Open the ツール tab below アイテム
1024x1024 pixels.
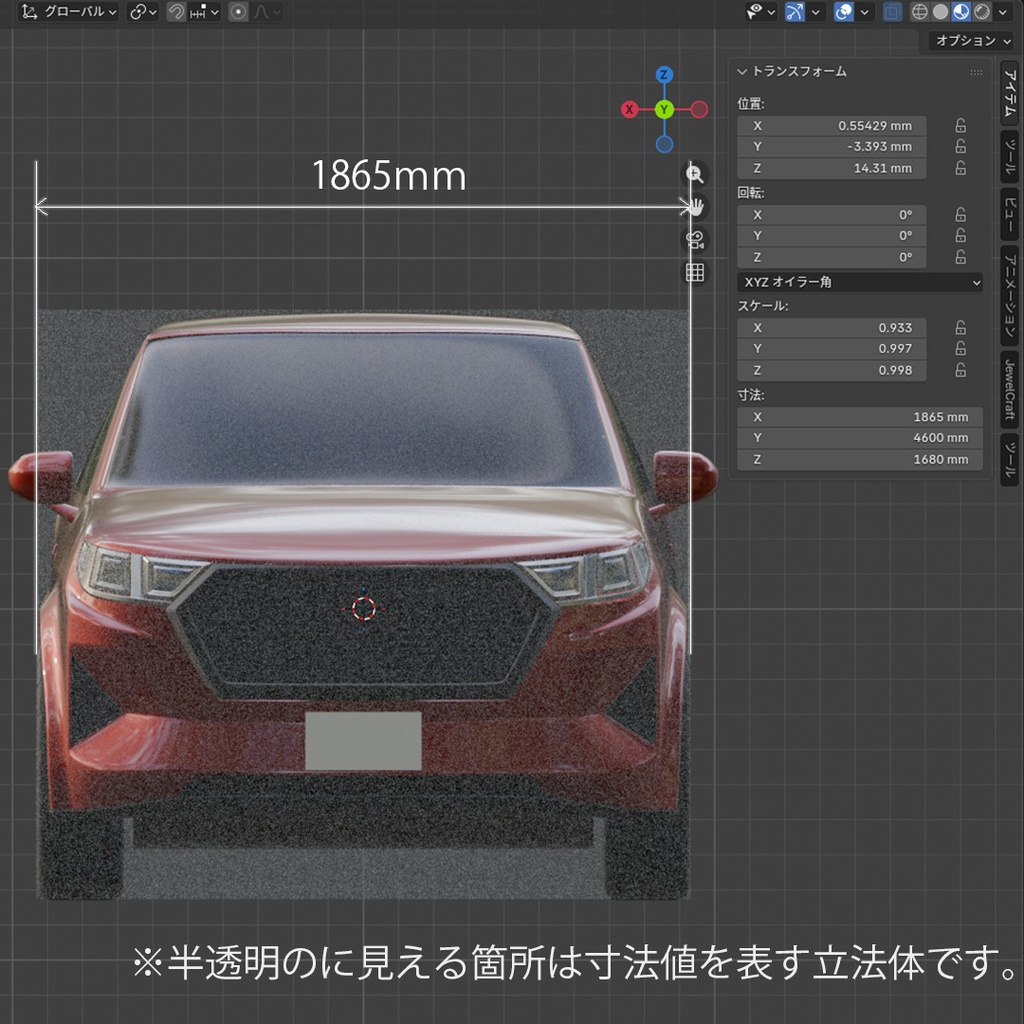pos(1010,157)
